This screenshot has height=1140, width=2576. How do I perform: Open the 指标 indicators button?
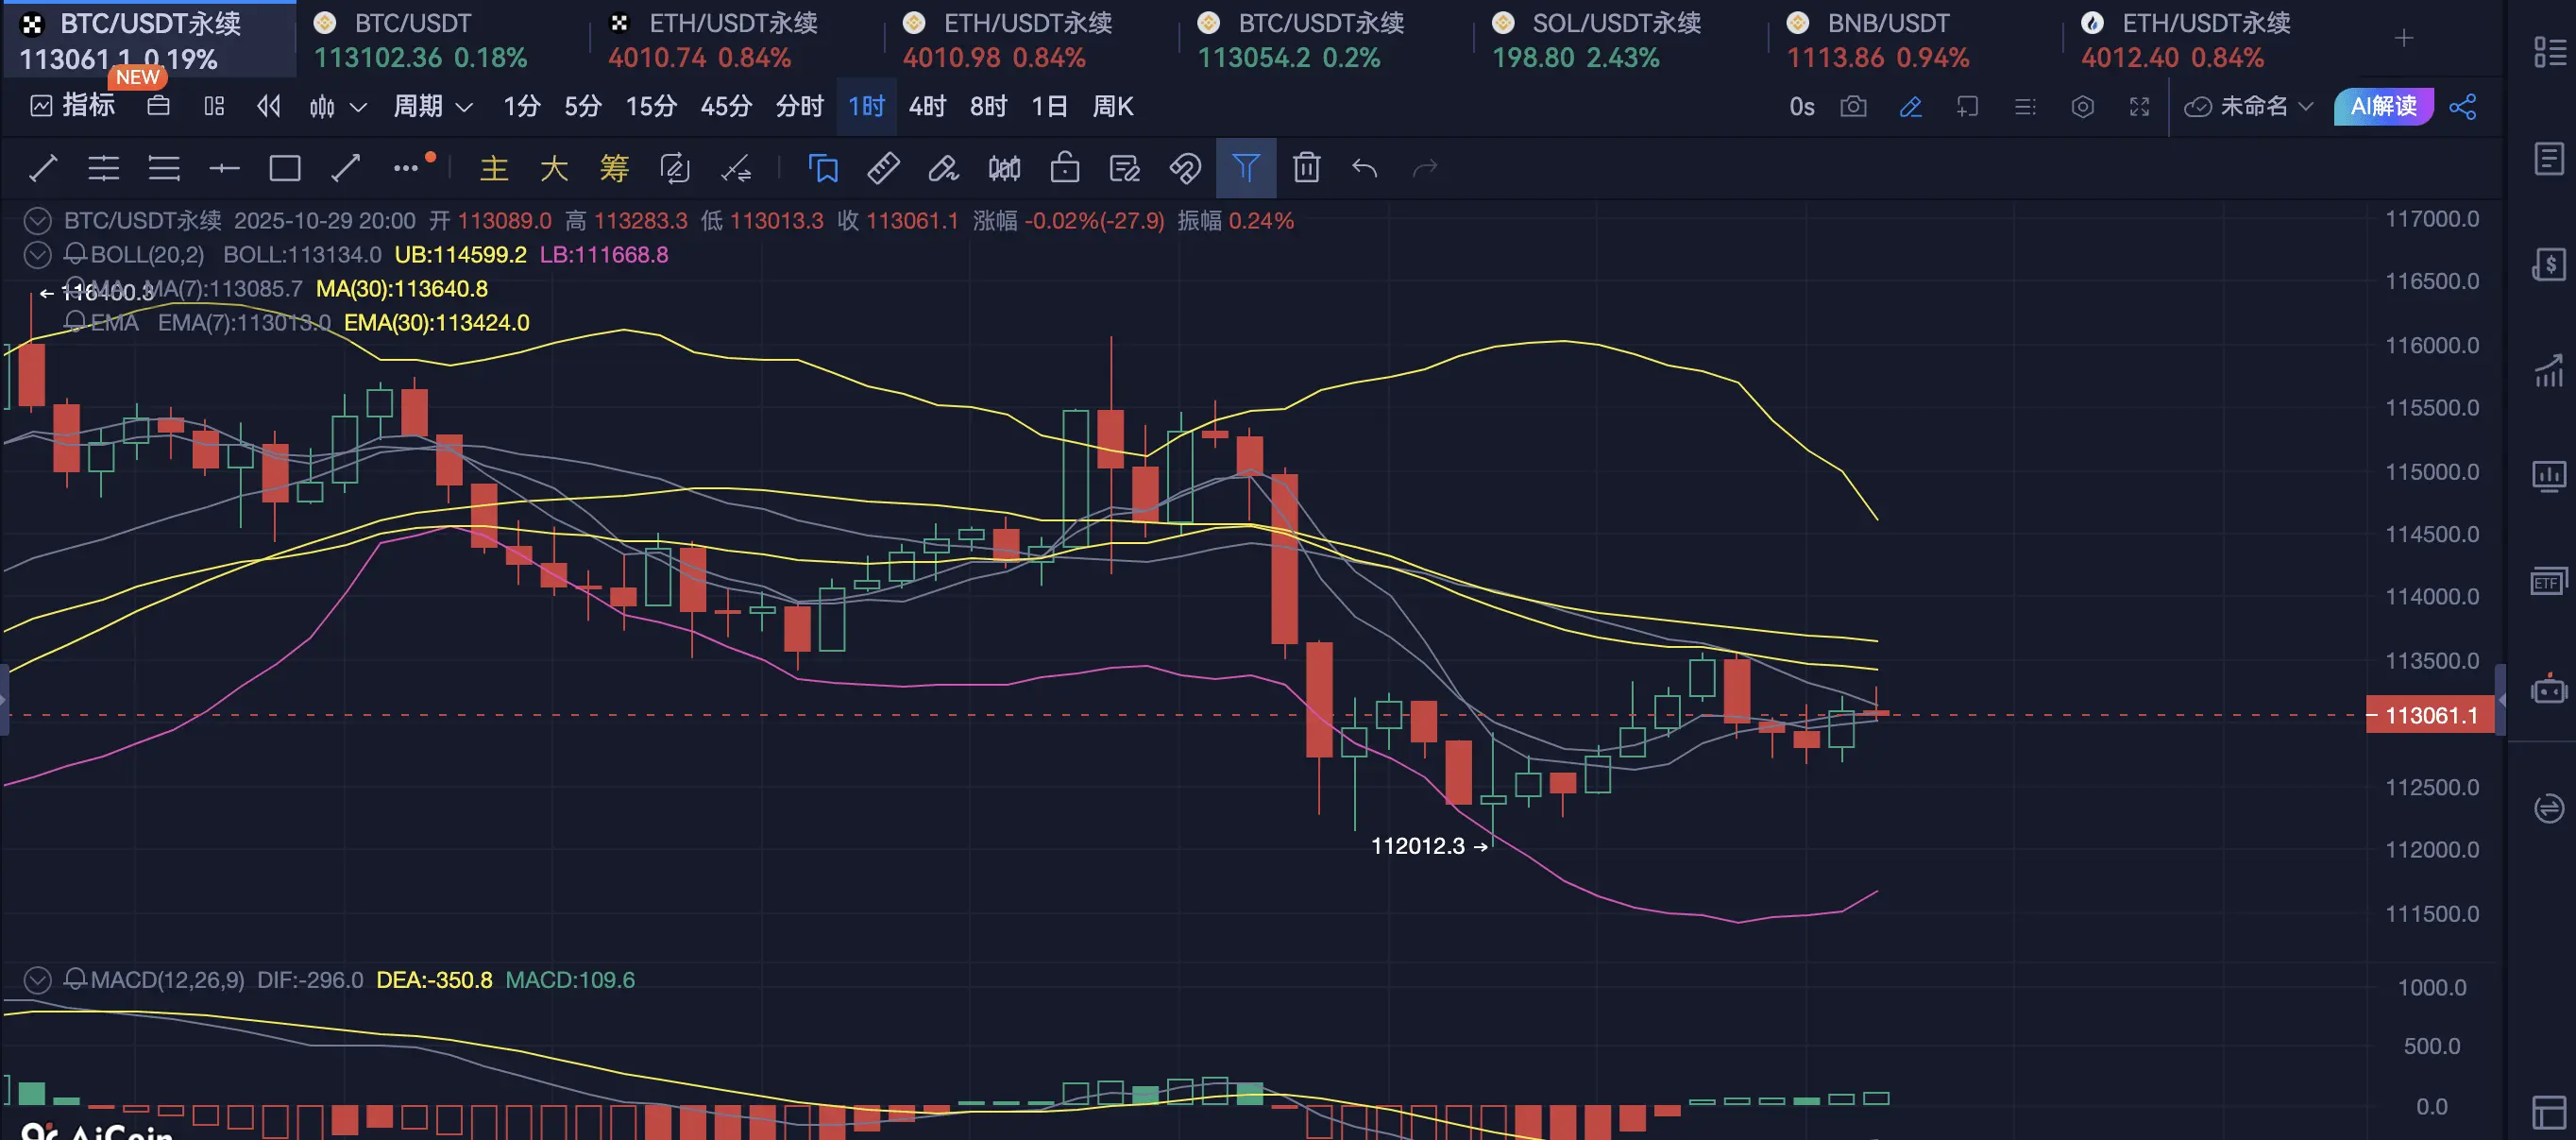click(73, 106)
